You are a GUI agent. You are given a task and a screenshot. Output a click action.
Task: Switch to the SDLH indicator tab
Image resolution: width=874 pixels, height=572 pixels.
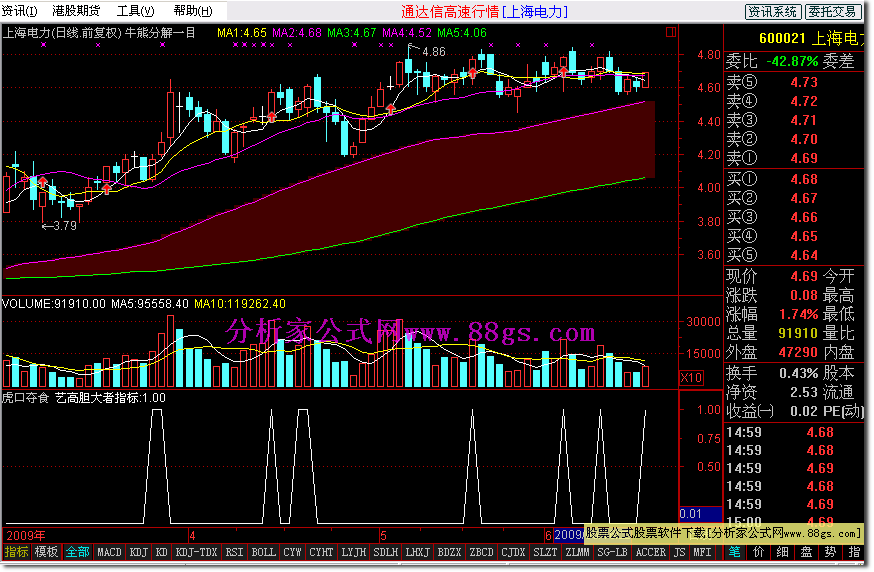385,552
